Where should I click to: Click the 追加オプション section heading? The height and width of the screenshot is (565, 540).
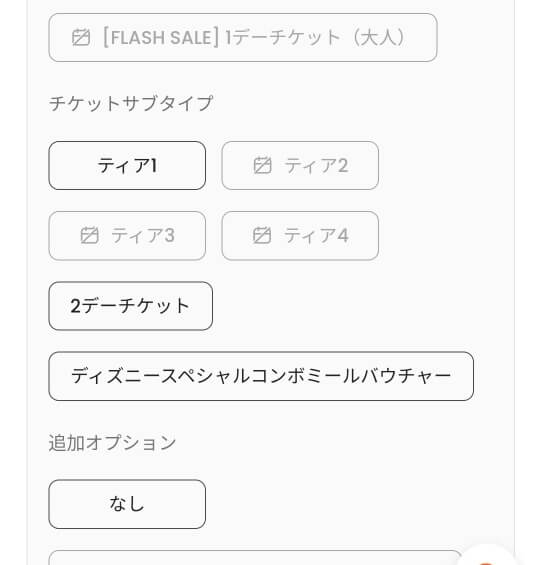tap(112, 443)
